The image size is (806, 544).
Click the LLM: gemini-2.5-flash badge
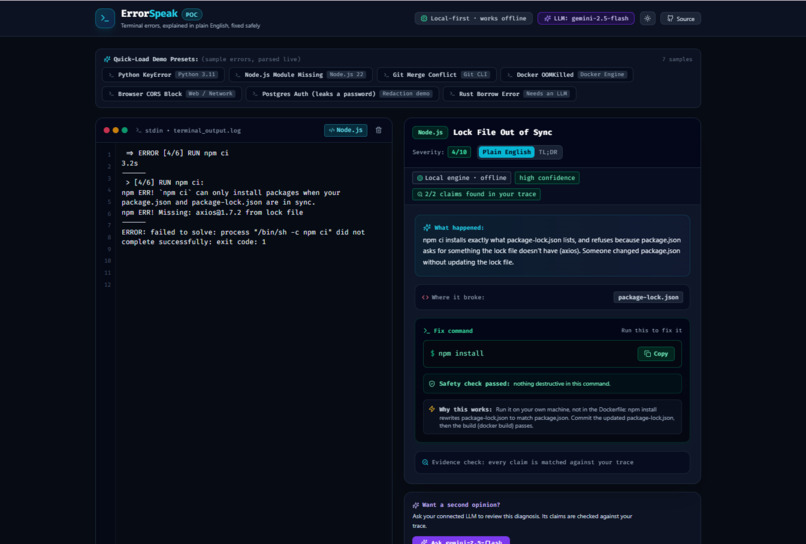(585, 19)
